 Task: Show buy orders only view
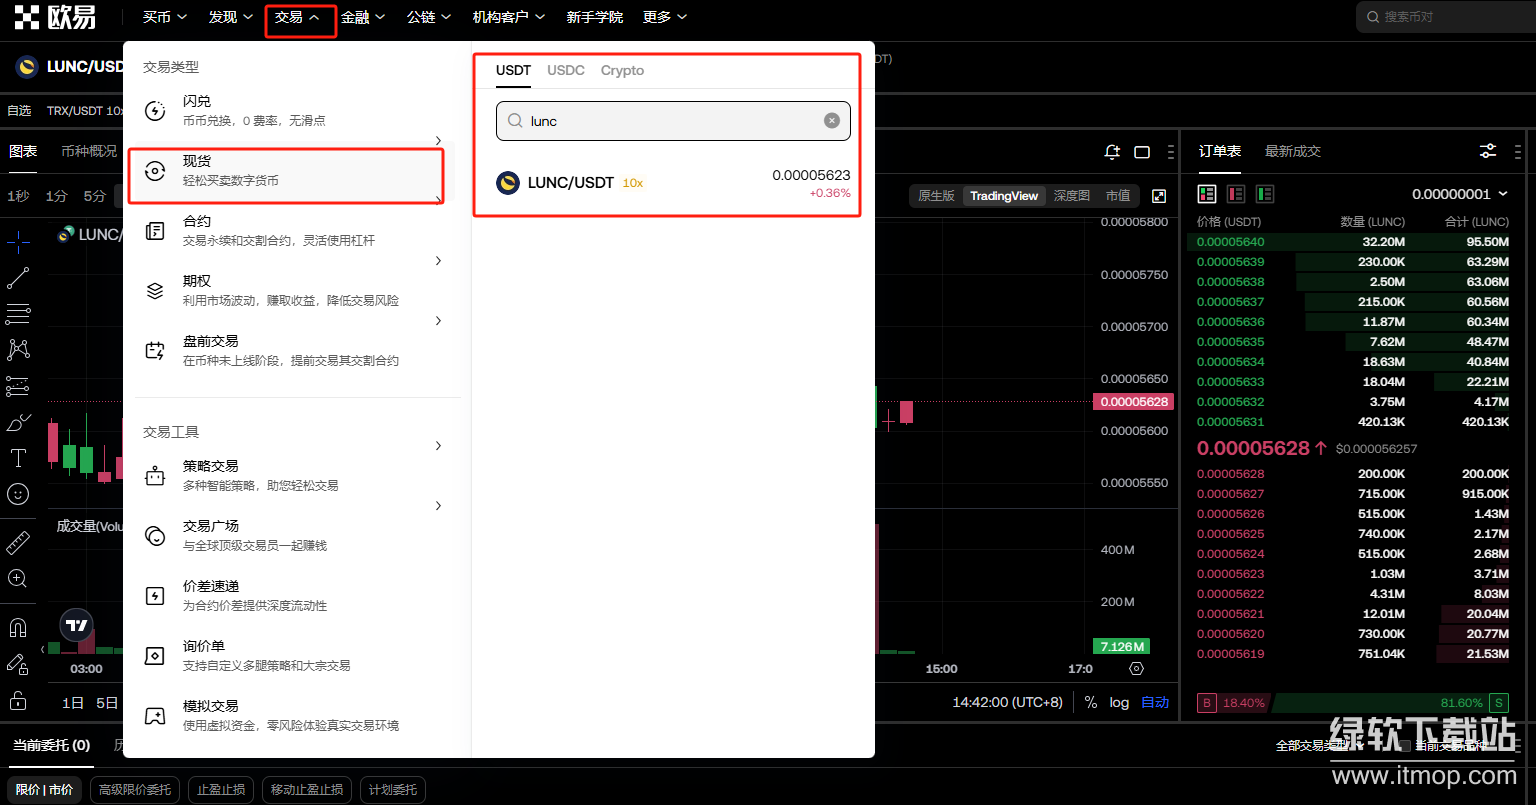[1265, 194]
